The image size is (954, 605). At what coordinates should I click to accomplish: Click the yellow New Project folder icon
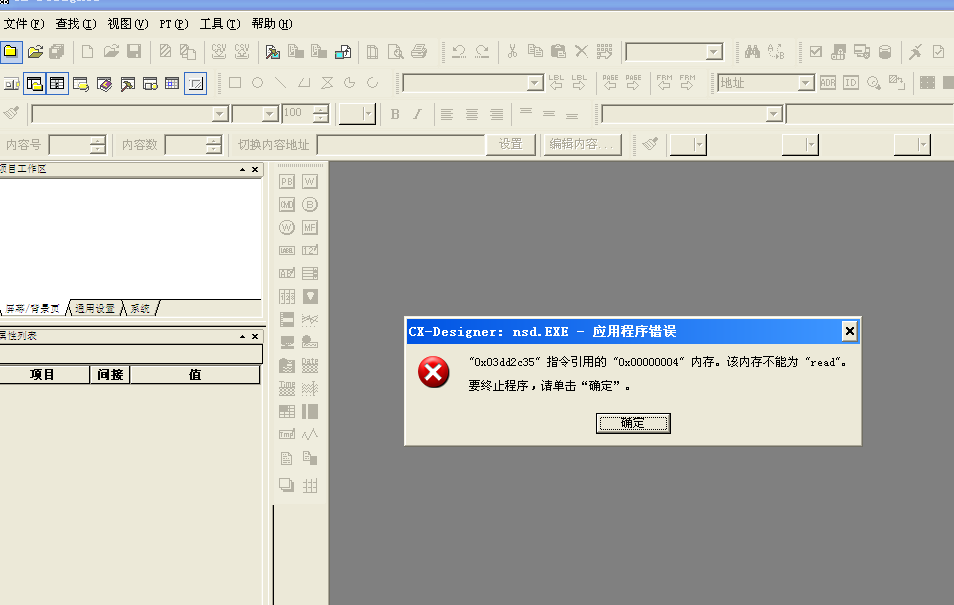pyautogui.click(x=10, y=51)
